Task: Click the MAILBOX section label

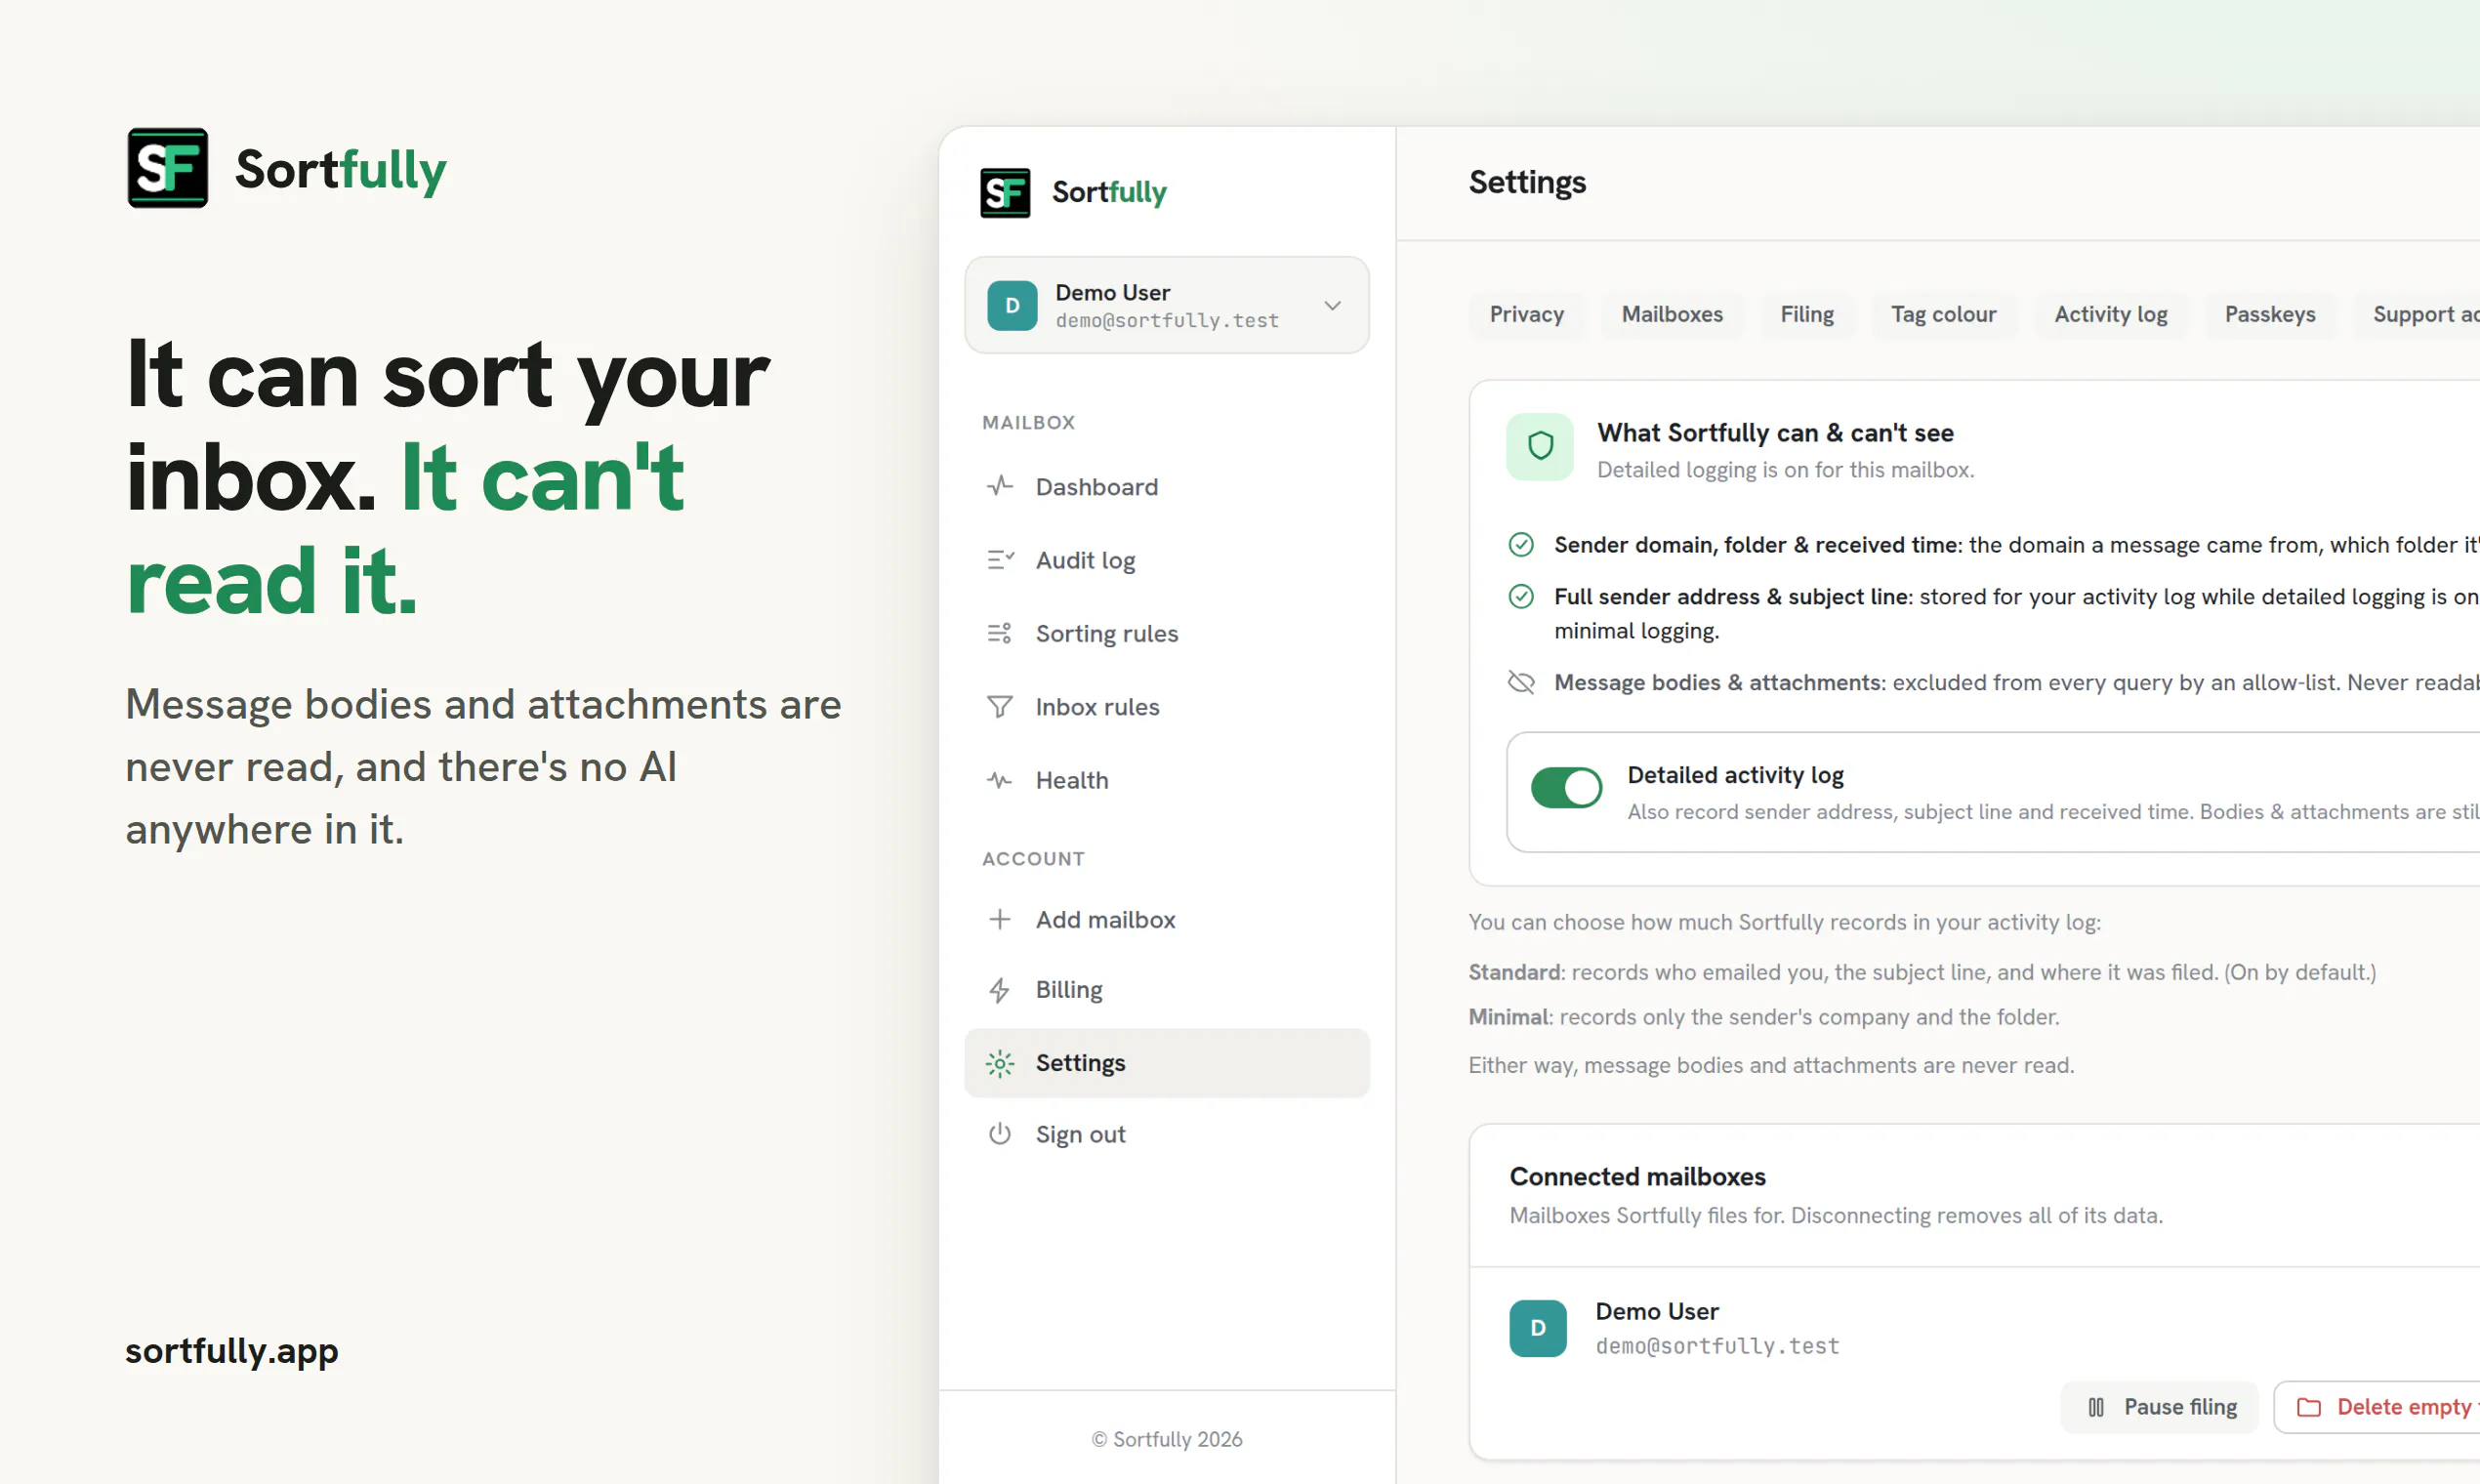Action: click(1028, 422)
